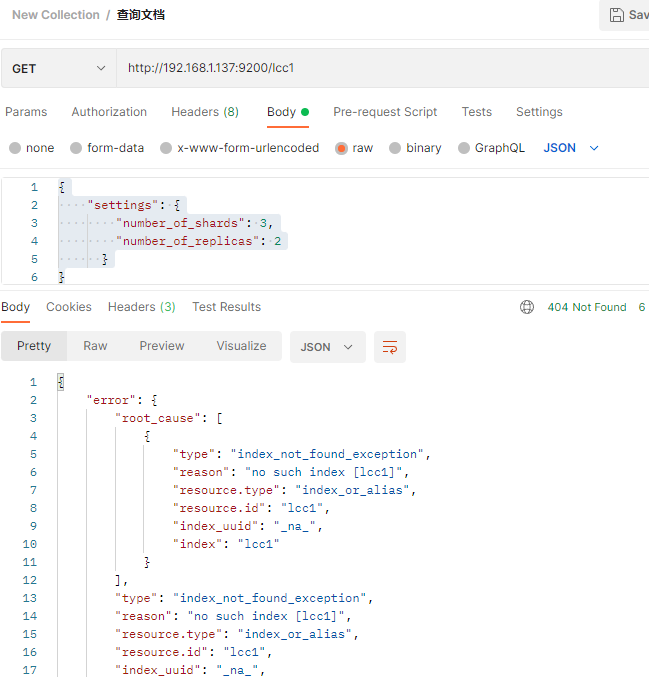Screen dimensions: 649x677
Task: Click the globe network icon
Action: (527, 307)
